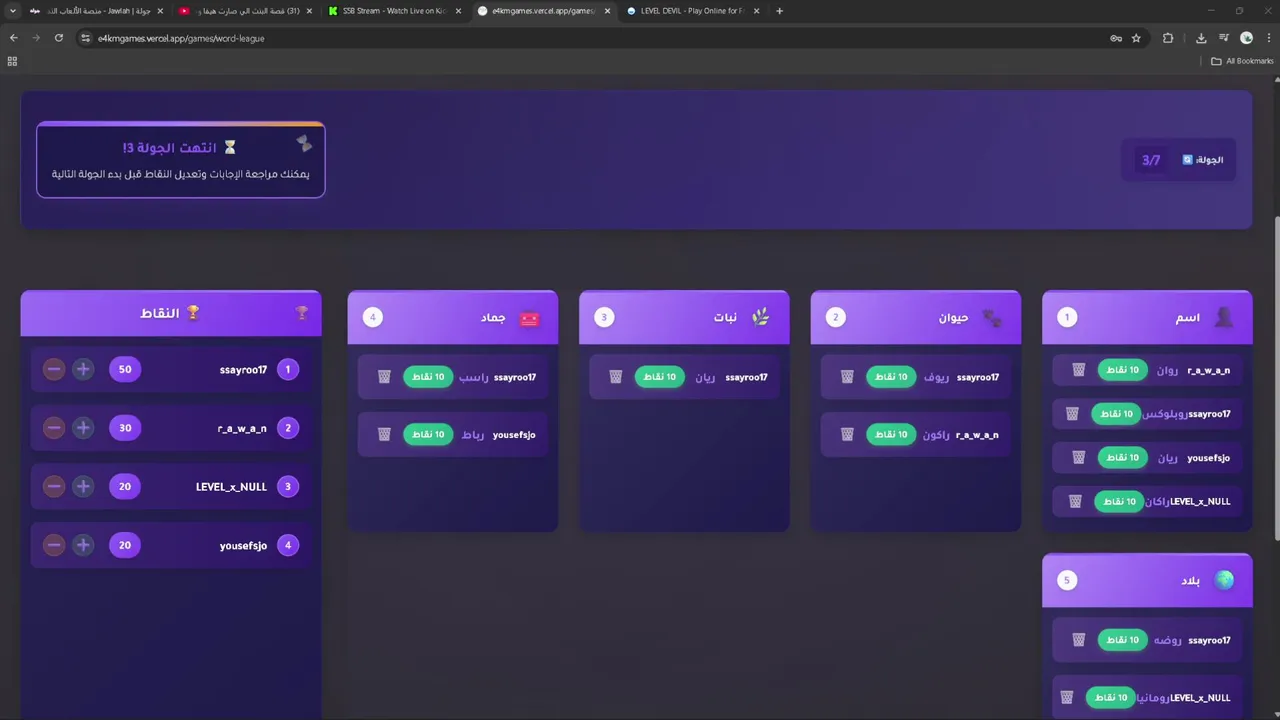Switch to the LEVEL DEVIL tab
Screen dimensions: 1280x720
point(692,11)
